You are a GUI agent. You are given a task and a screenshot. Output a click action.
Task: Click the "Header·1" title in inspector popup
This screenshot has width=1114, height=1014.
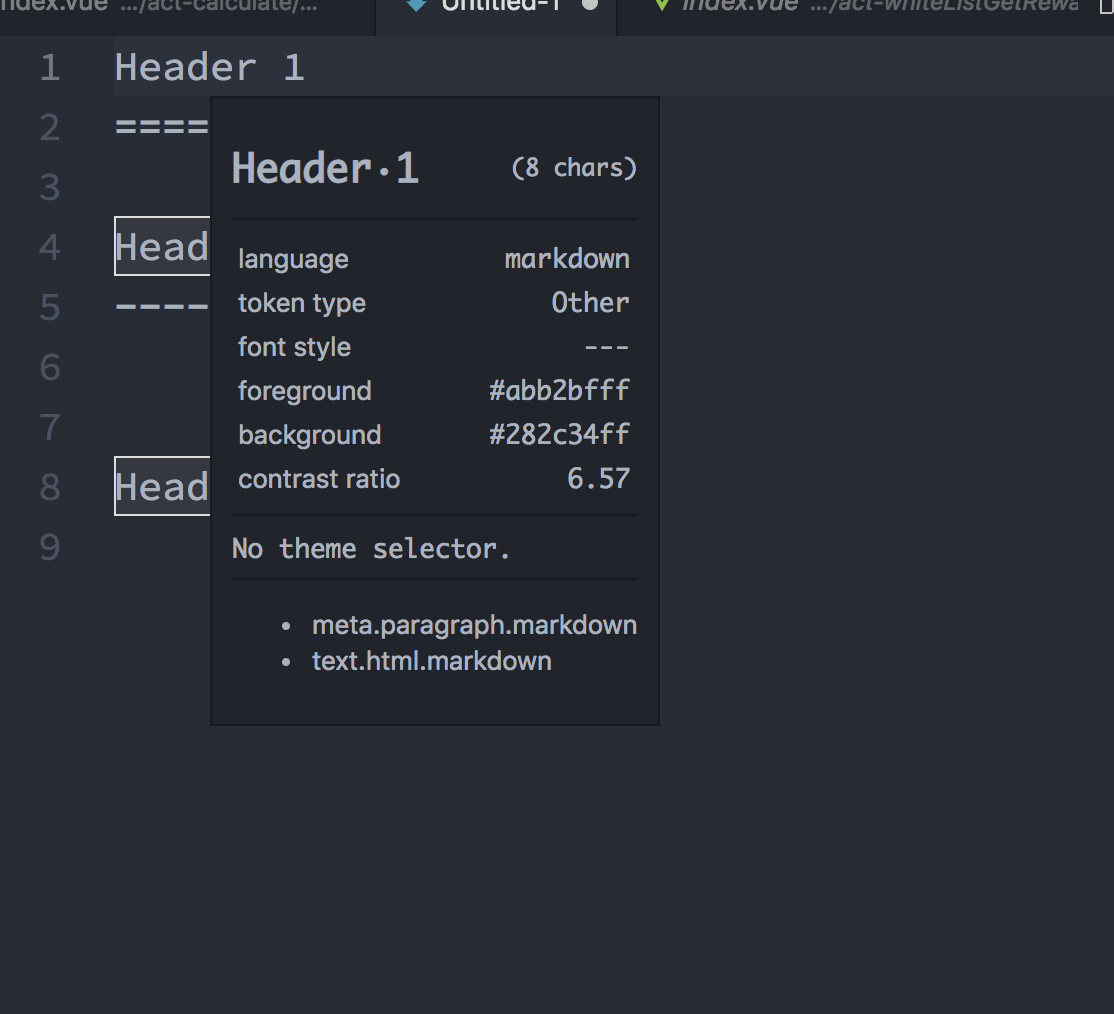point(325,169)
